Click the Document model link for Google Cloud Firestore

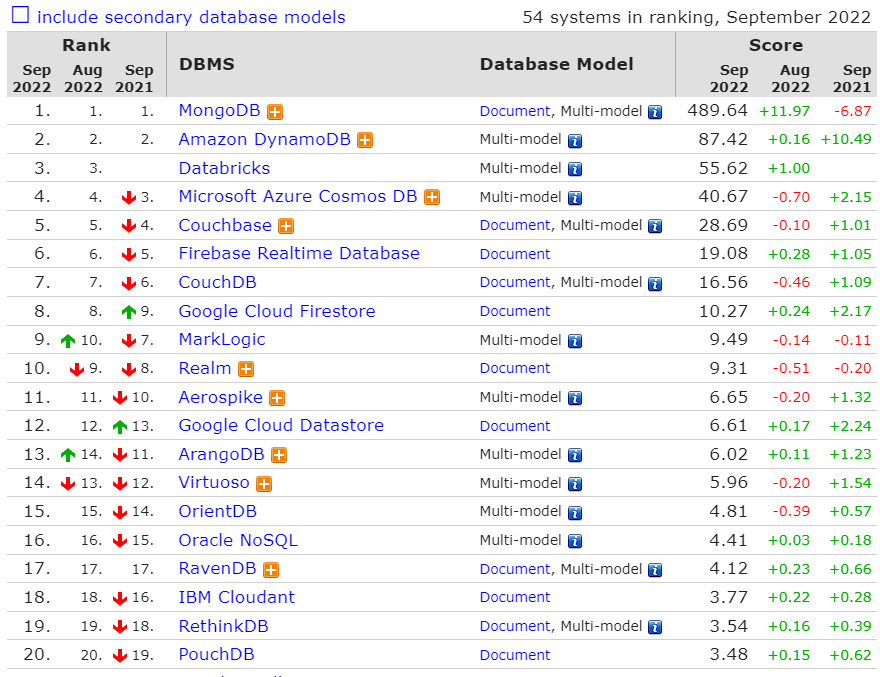(515, 312)
